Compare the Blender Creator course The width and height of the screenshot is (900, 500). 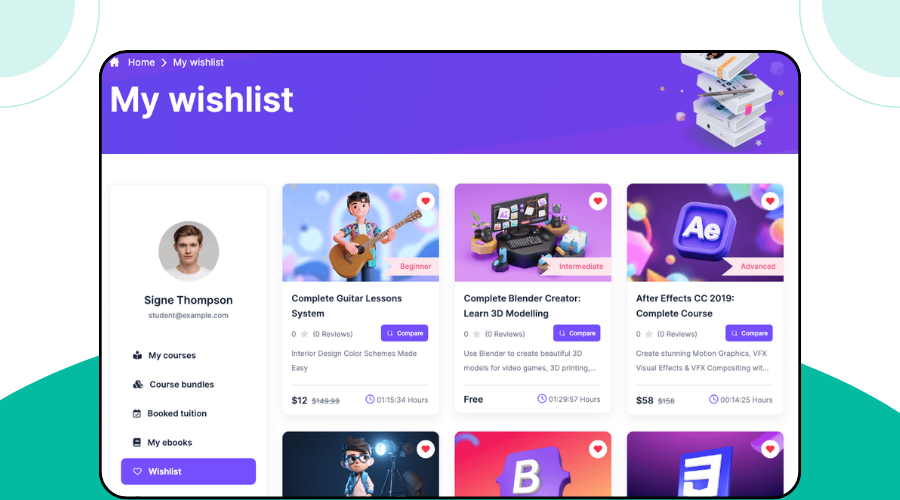pos(577,333)
